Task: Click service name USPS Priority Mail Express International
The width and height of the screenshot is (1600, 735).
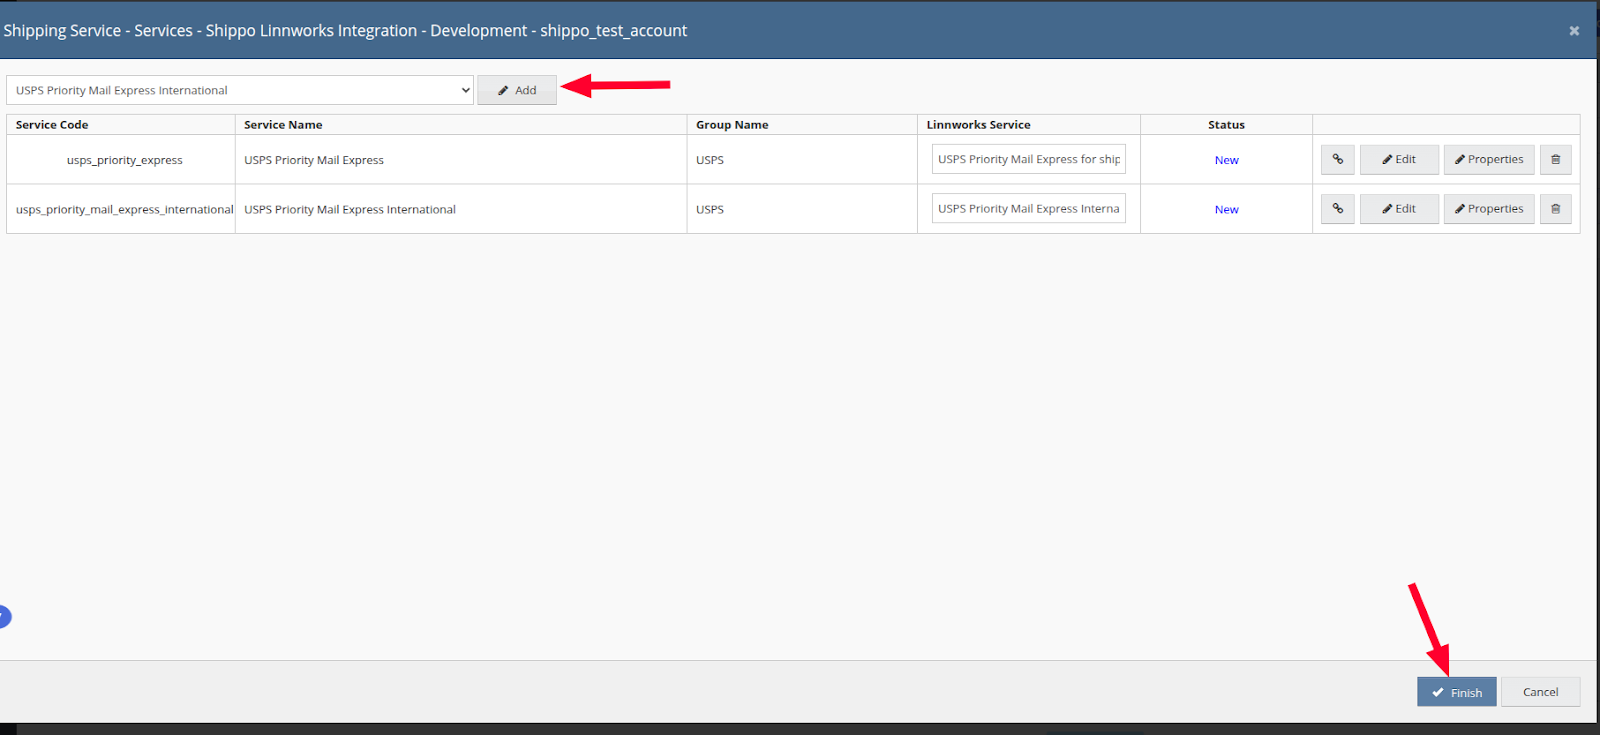Action: (x=350, y=210)
